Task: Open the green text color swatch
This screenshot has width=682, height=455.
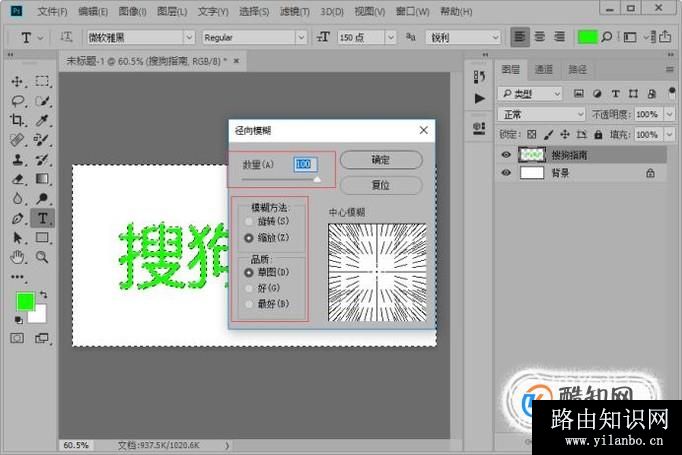Action: click(587, 37)
